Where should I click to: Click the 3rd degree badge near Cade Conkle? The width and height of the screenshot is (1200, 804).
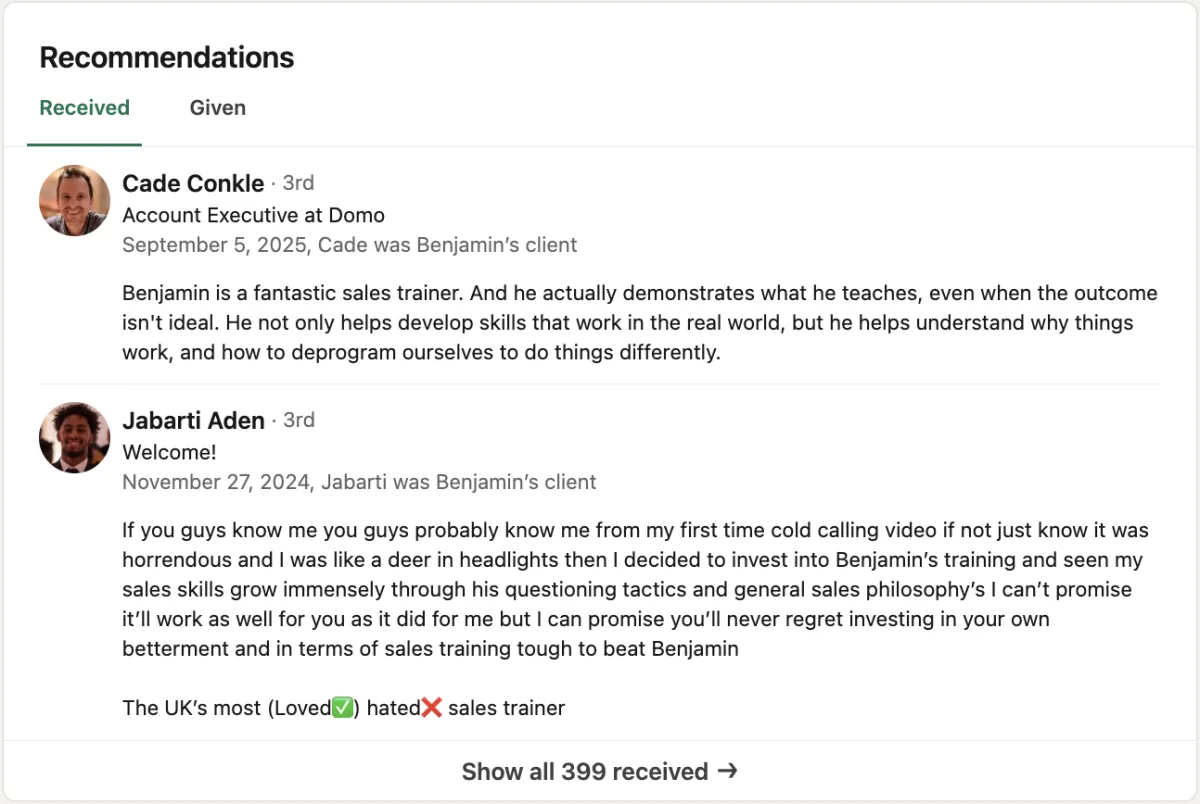[x=298, y=183]
